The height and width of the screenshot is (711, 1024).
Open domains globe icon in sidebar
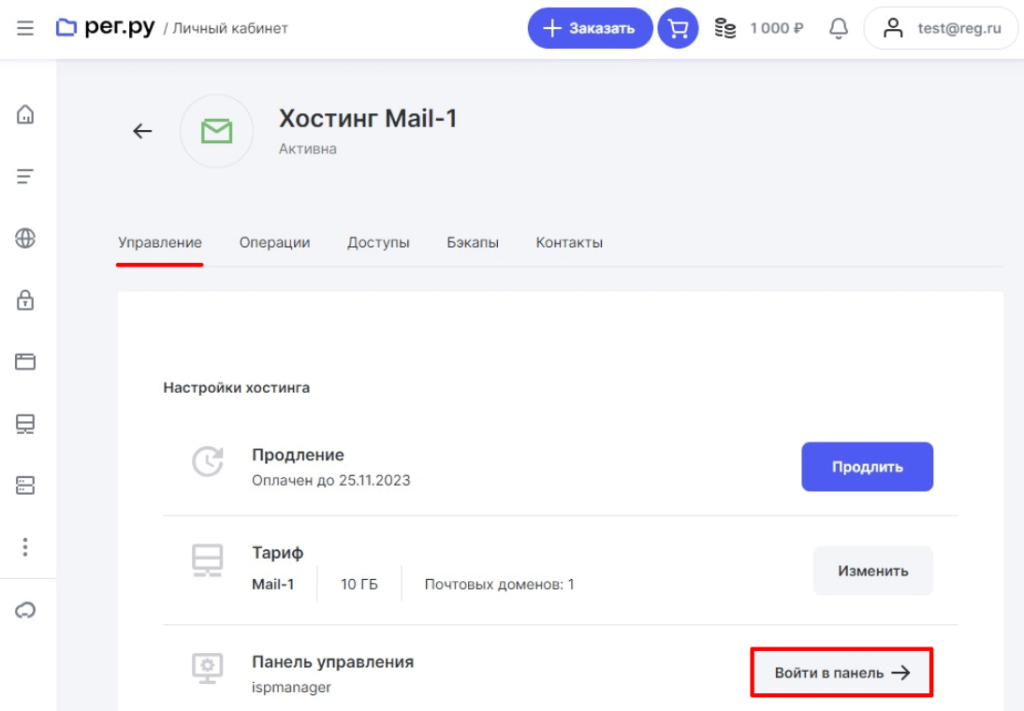click(25, 238)
